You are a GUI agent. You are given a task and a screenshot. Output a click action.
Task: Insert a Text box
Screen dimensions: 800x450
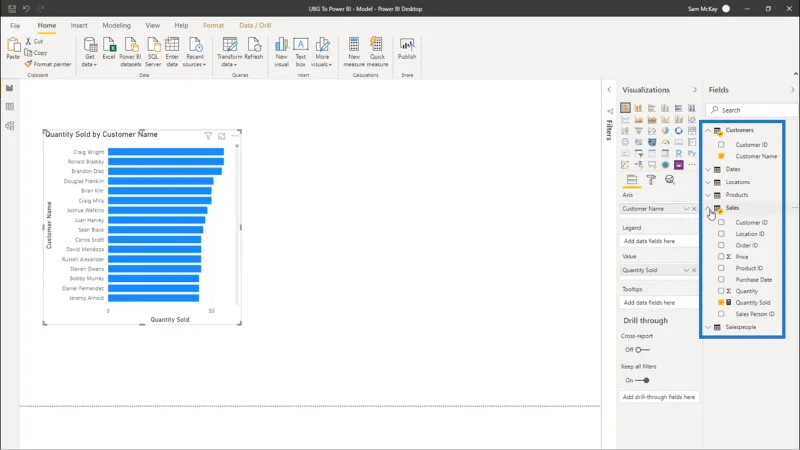(301, 52)
